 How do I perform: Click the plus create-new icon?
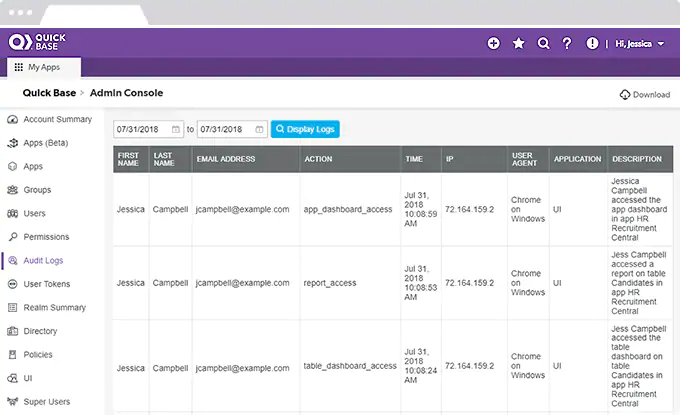point(493,43)
